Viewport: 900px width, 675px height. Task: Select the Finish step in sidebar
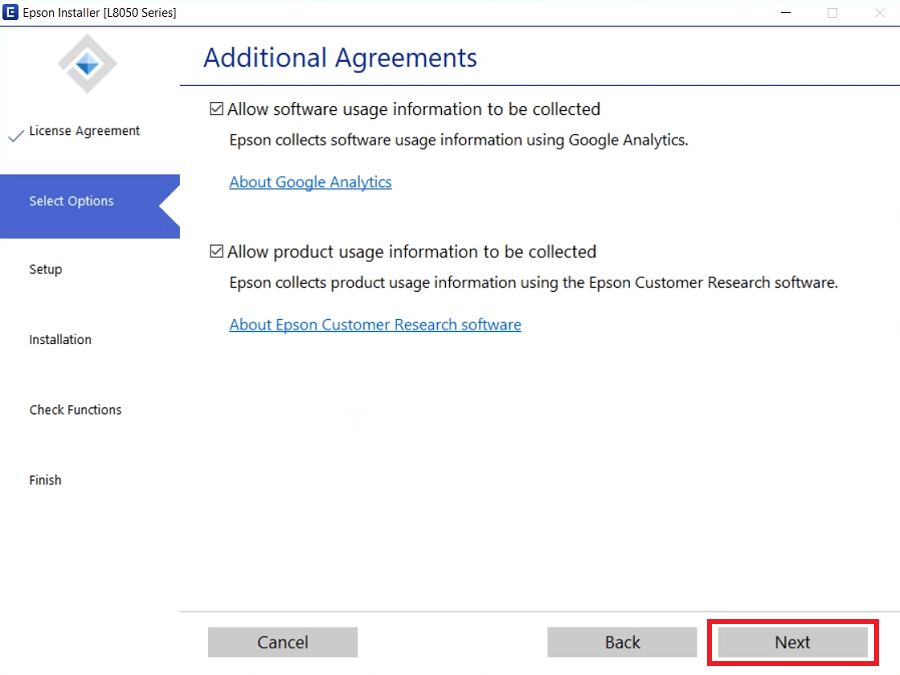click(45, 480)
